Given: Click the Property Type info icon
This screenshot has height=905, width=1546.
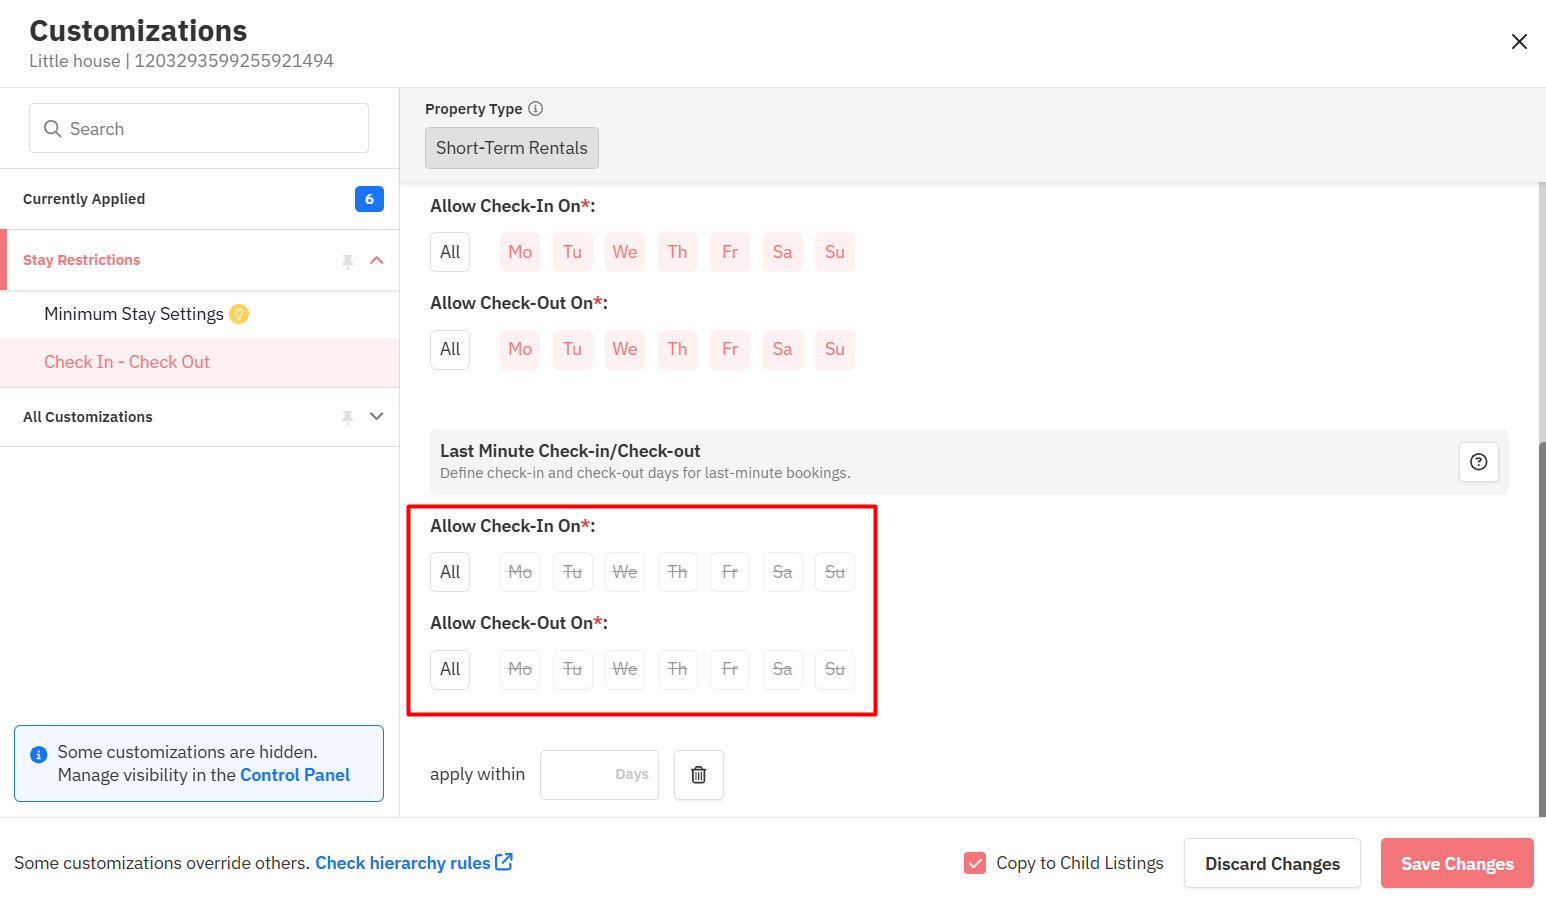Looking at the screenshot, I should click(535, 108).
